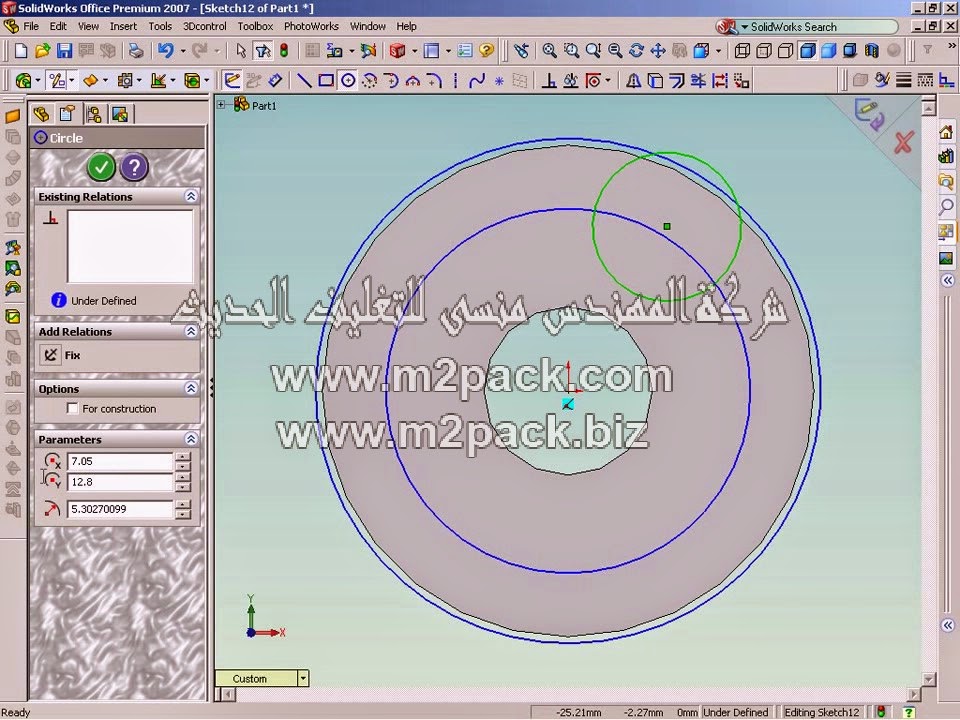The image size is (960, 720).
Task: Select the Centerline tool
Action: tap(456, 80)
